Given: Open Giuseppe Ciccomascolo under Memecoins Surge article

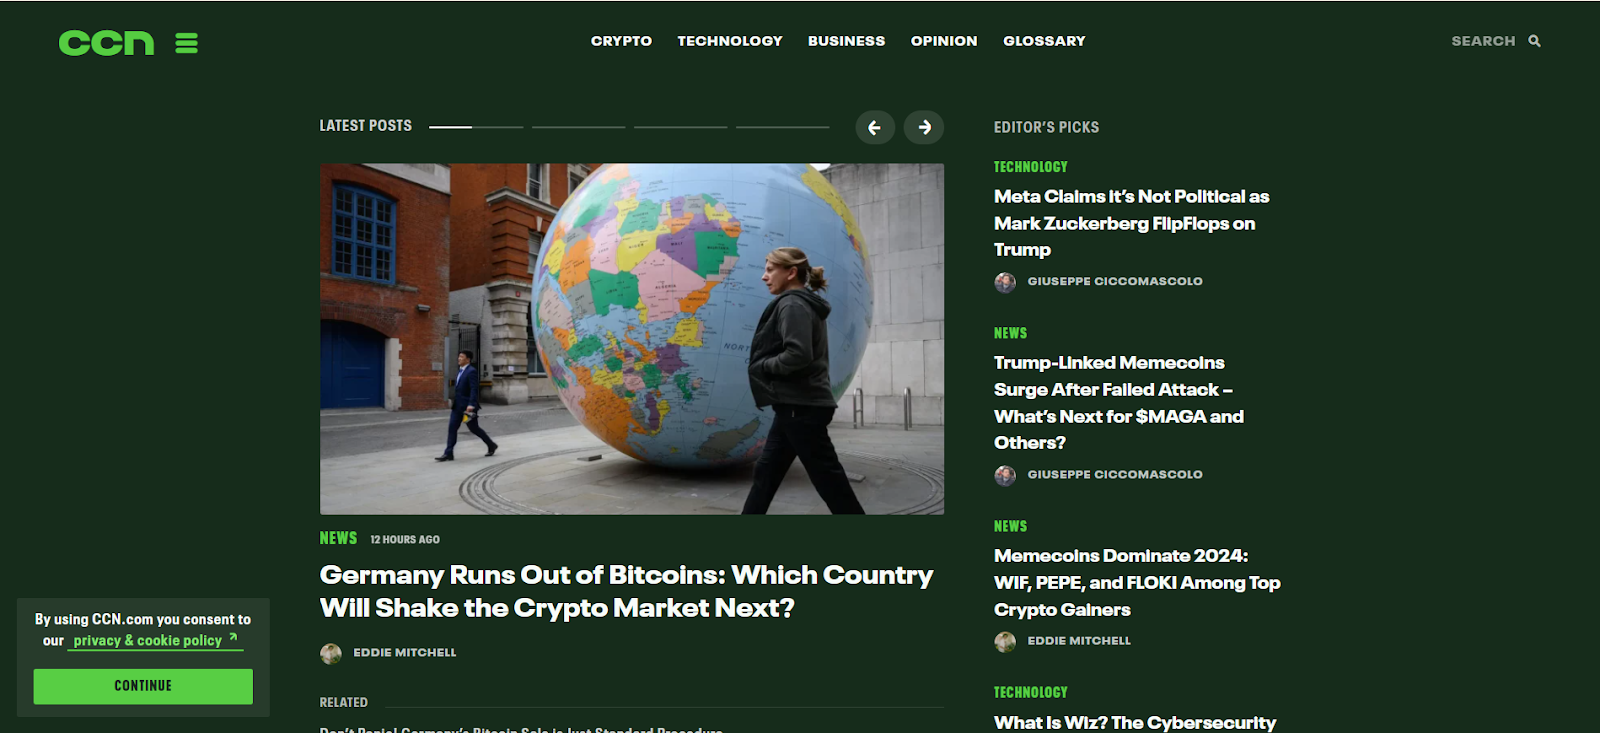Looking at the screenshot, I should point(1115,474).
